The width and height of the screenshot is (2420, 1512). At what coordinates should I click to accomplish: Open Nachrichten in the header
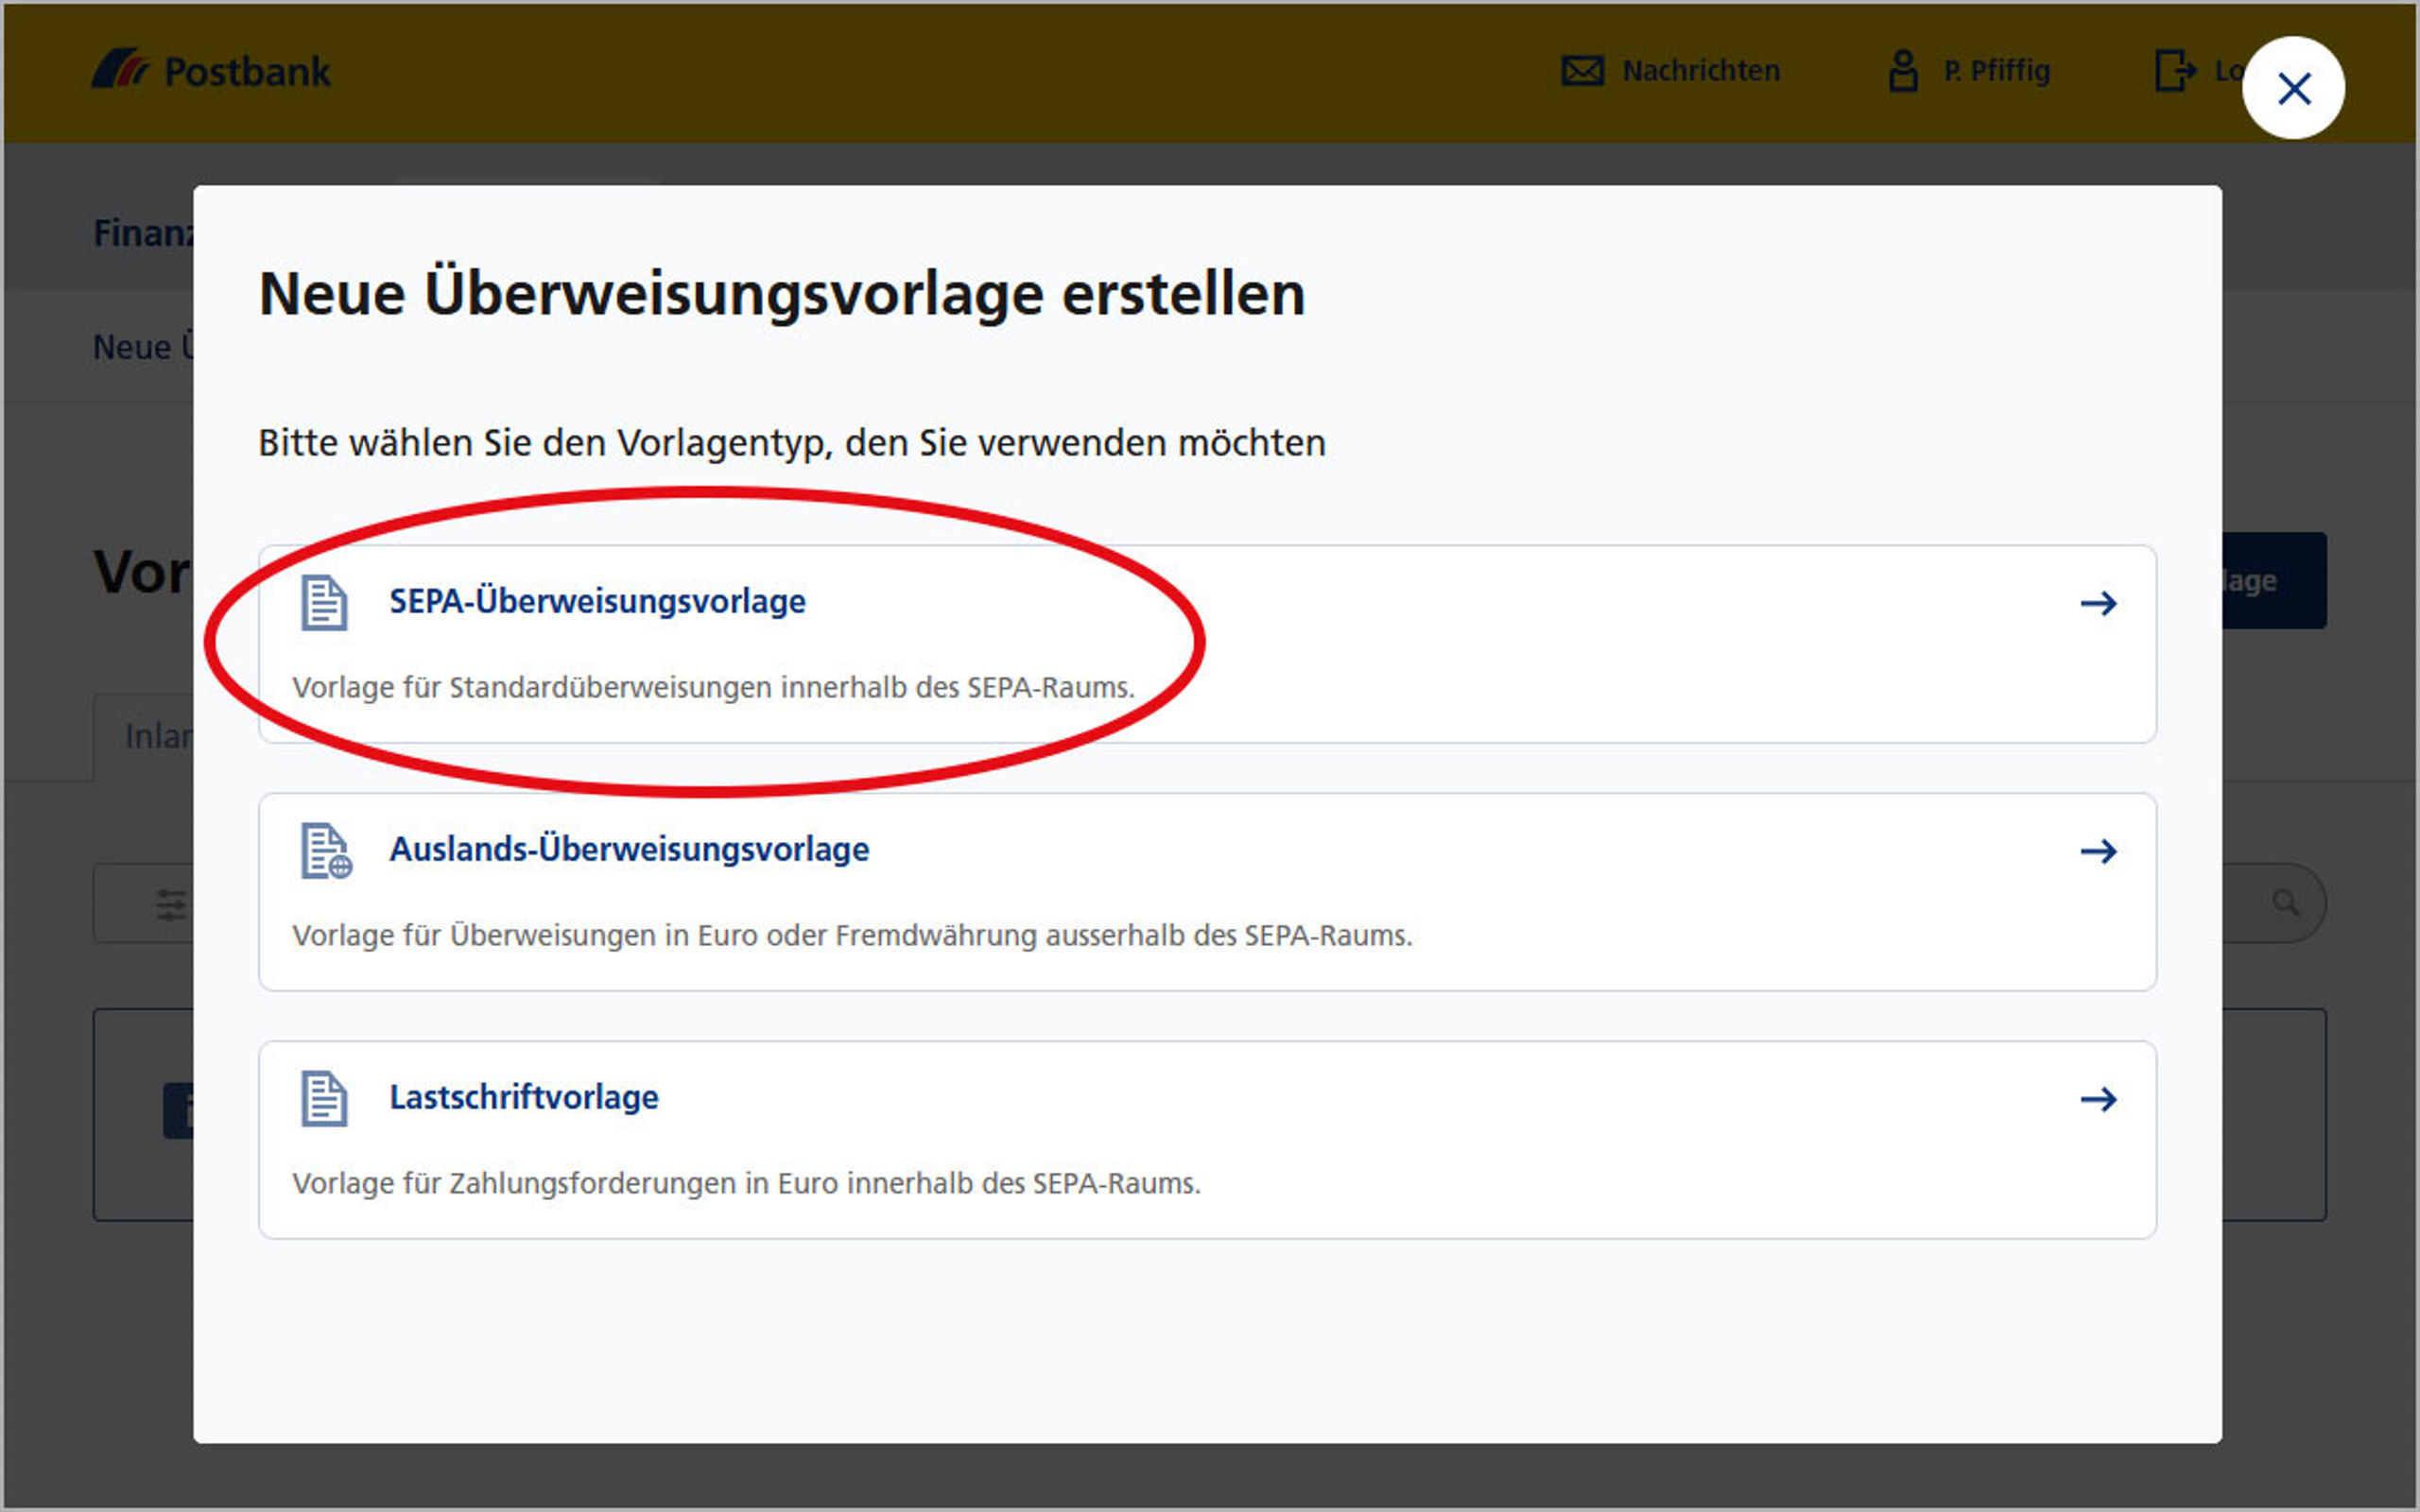coord(1700,71)
